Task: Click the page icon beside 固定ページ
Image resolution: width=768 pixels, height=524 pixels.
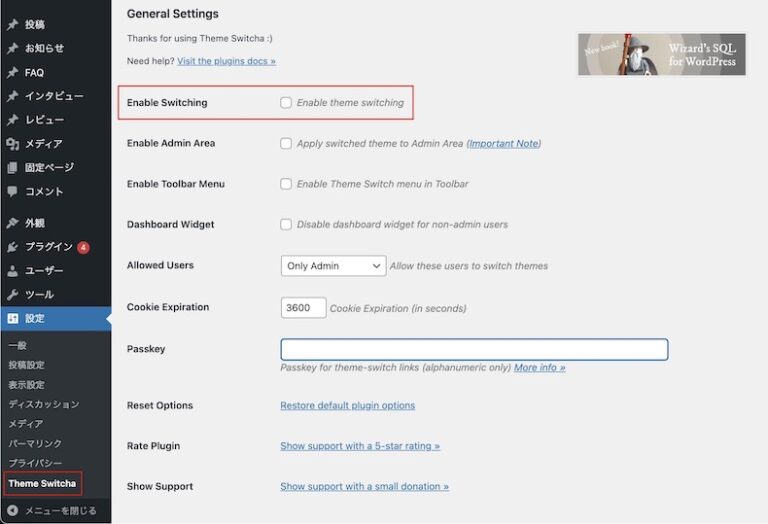Action: click(x=12, y=168)
